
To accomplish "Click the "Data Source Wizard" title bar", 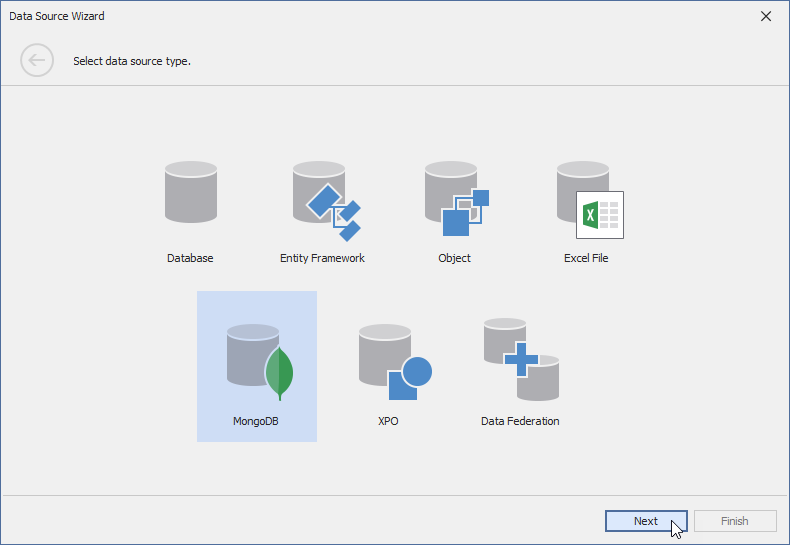I will (x=300, y=16).
